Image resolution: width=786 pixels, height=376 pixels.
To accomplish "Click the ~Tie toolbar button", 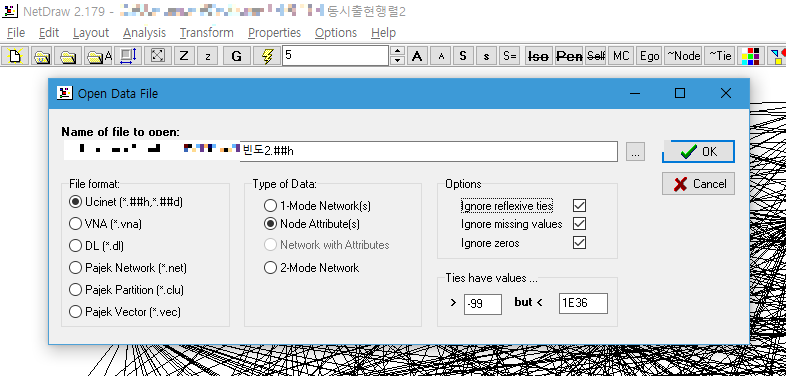I will click(x=720, y=56).
